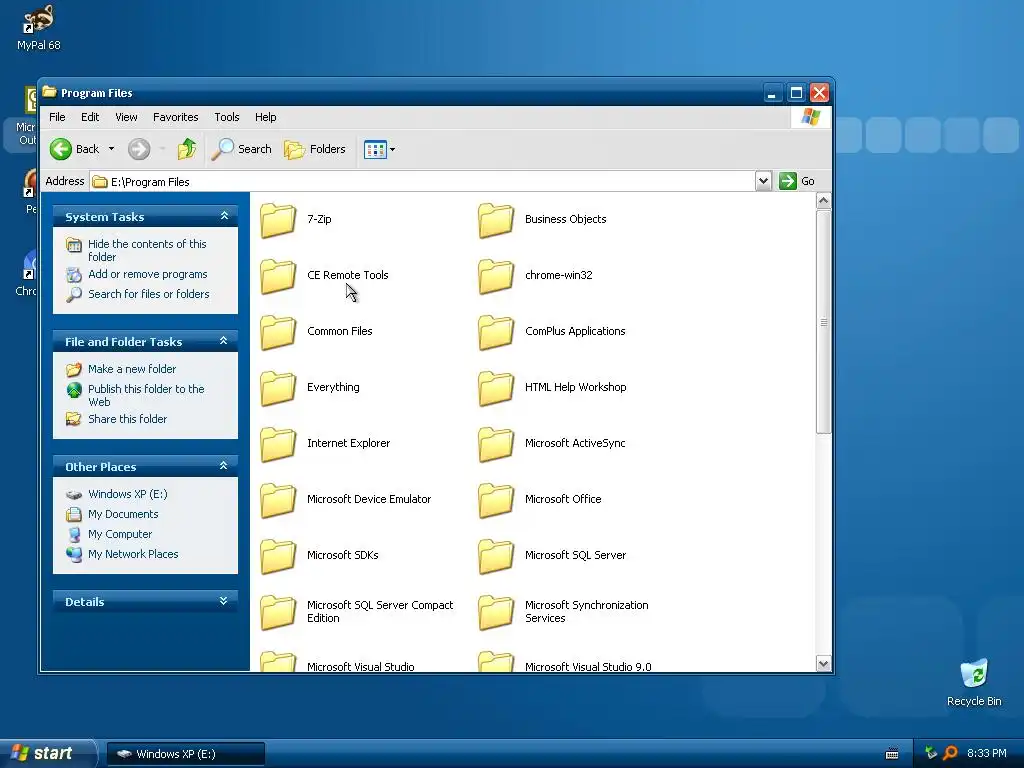1024x768 pixels.
Task: Open My Computer in Other Places
Action: click(120, 534)
